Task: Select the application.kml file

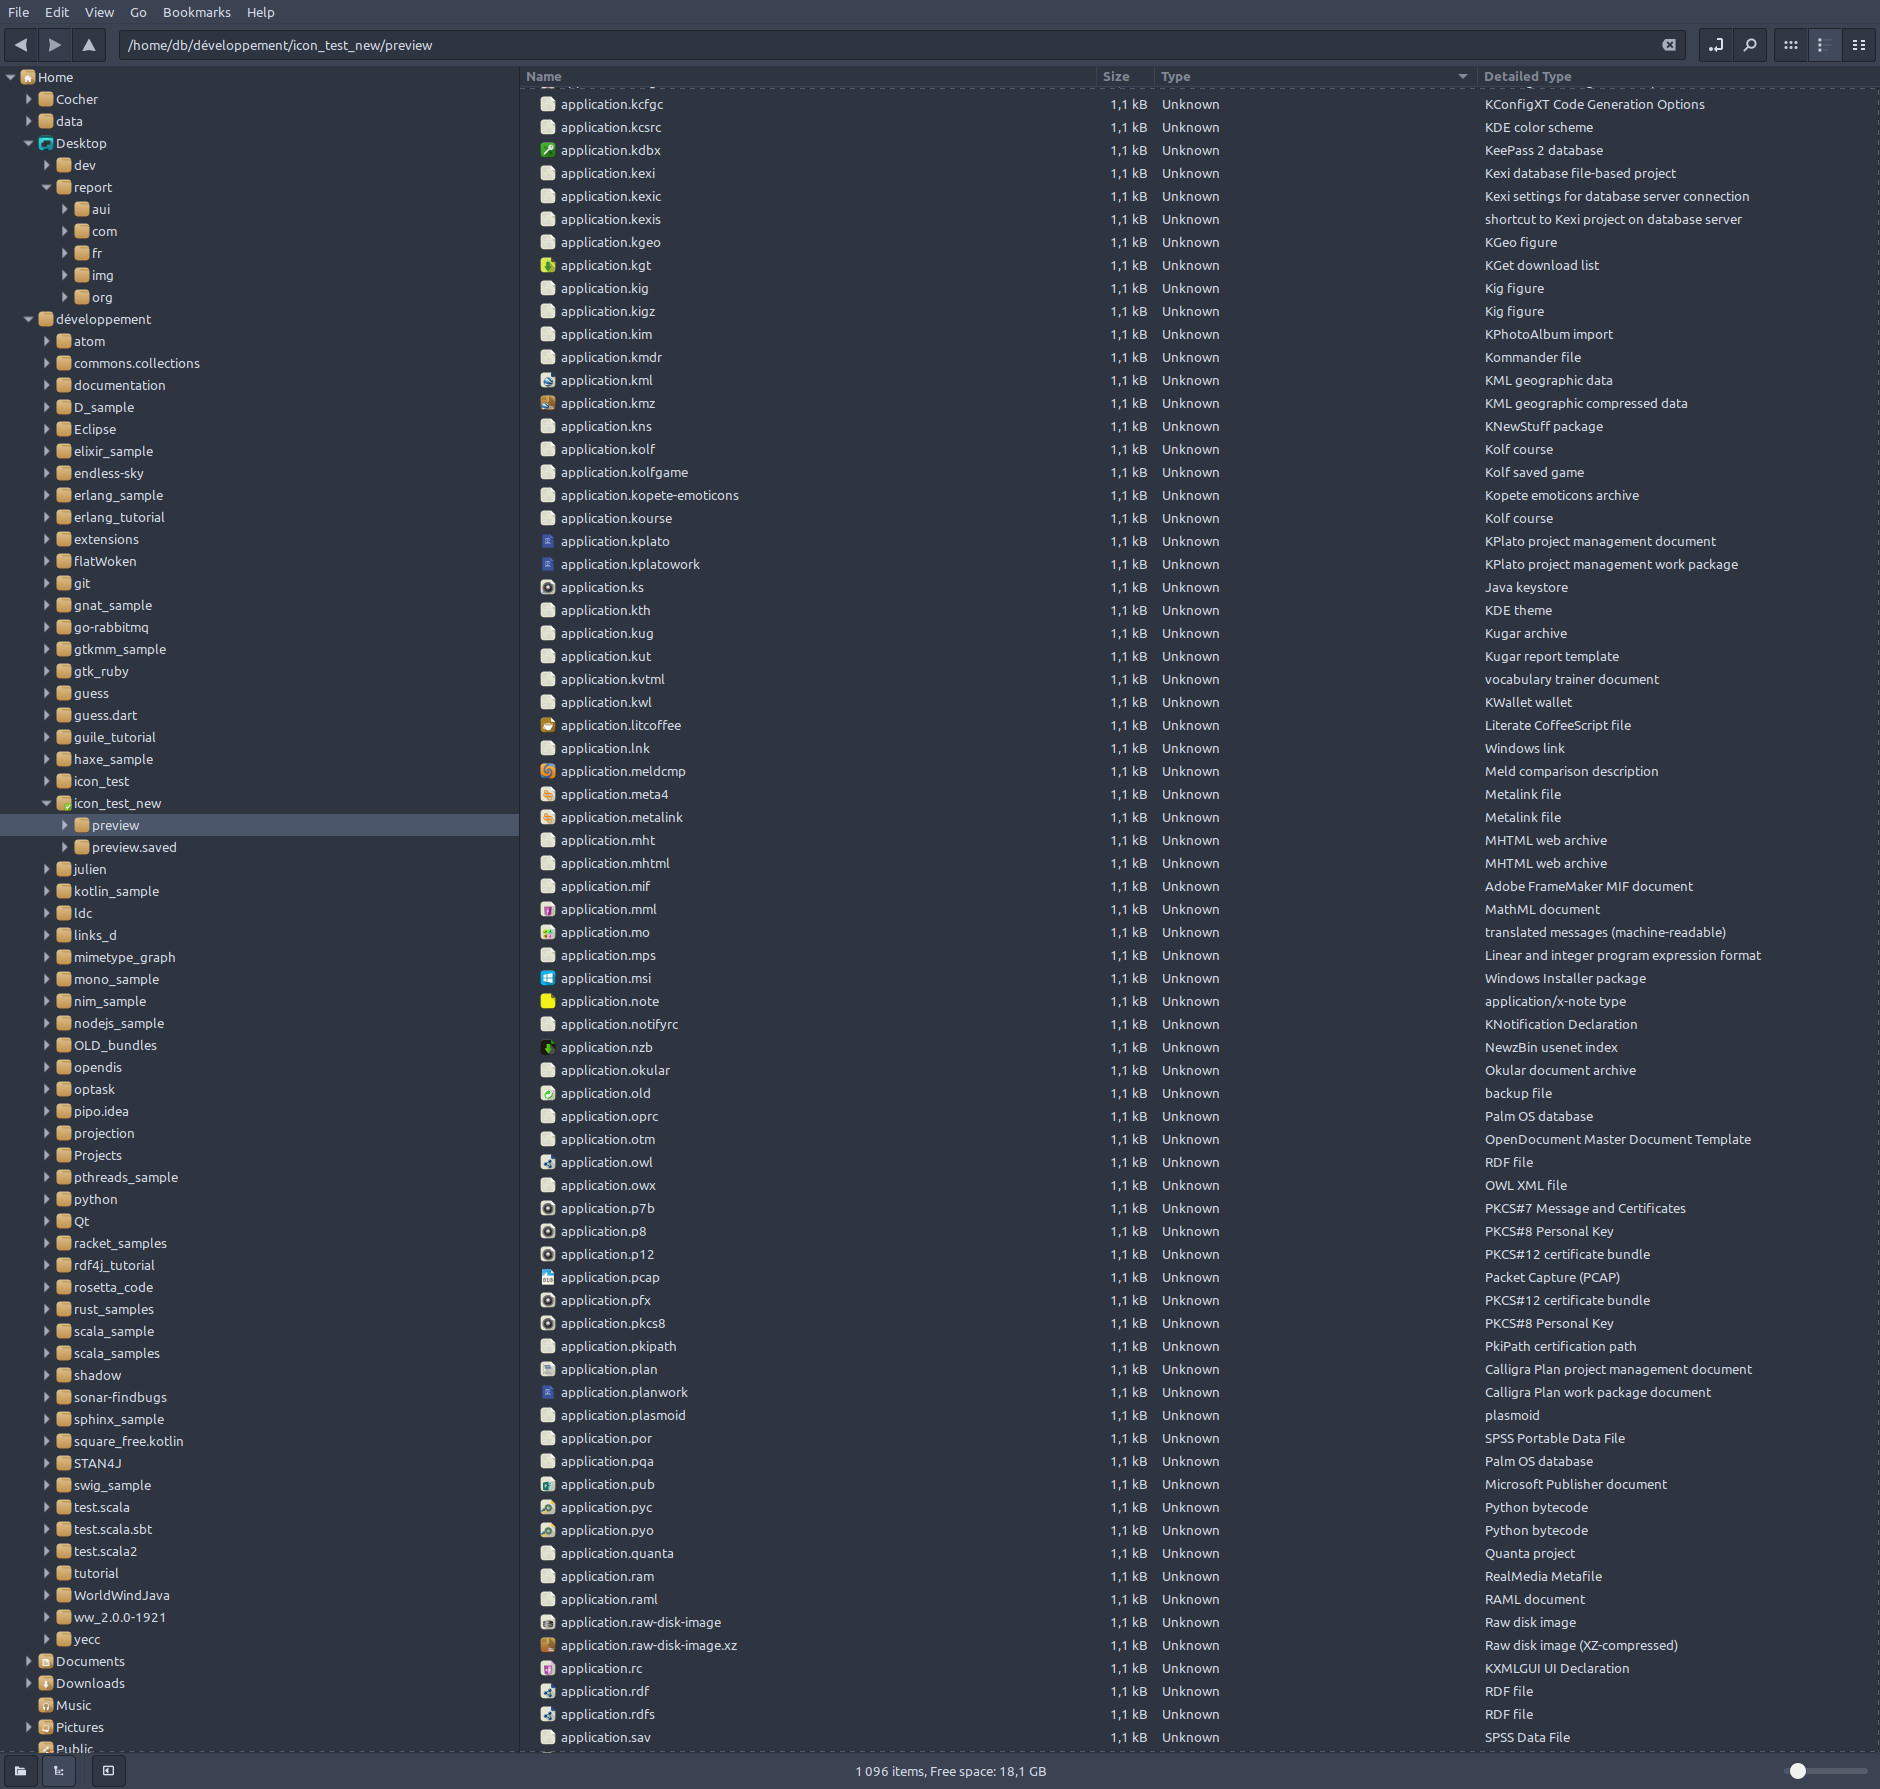Action: (605, 380)
